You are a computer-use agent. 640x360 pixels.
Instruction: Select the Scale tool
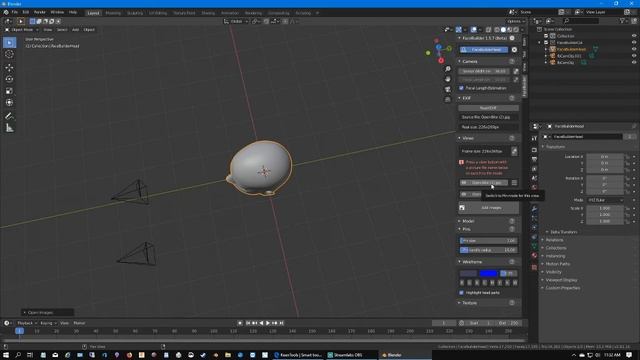pos(9,91)
